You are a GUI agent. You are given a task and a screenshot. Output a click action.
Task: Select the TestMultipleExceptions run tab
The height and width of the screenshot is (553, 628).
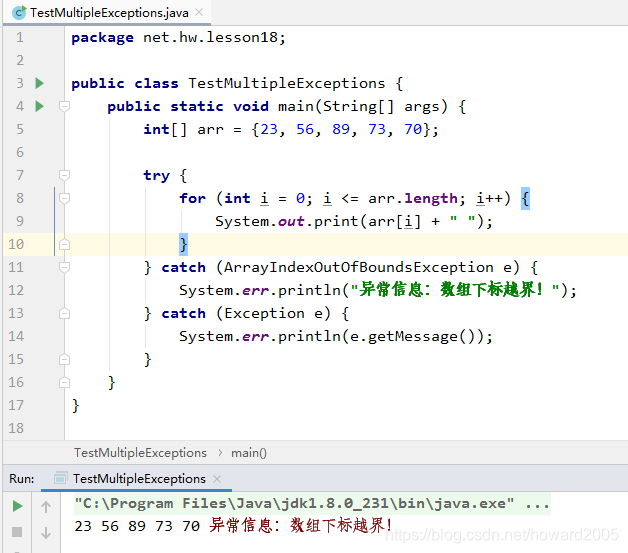pyautogui.click(x=139, y=479)
